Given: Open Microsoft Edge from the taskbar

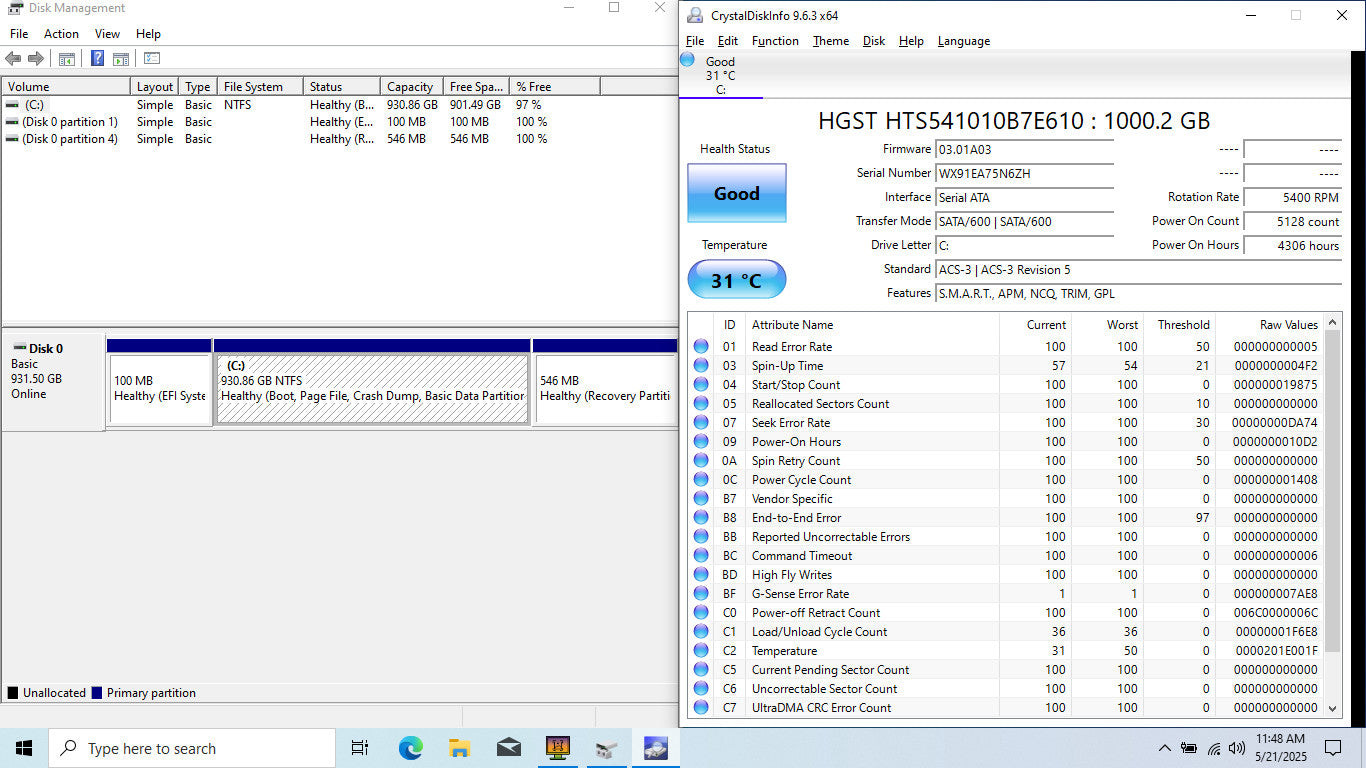Looking at the screenshot, I should tap(410, 748).
